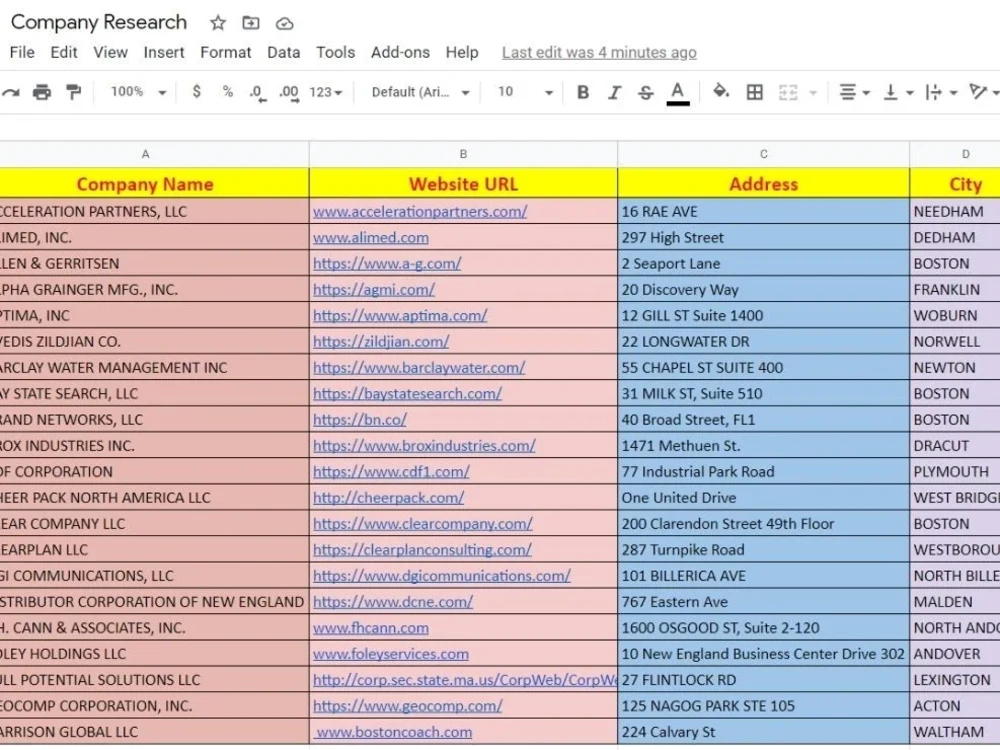Check the cloud save status icon
This screenshot has height=750, width=1000.
click(284, 24)
